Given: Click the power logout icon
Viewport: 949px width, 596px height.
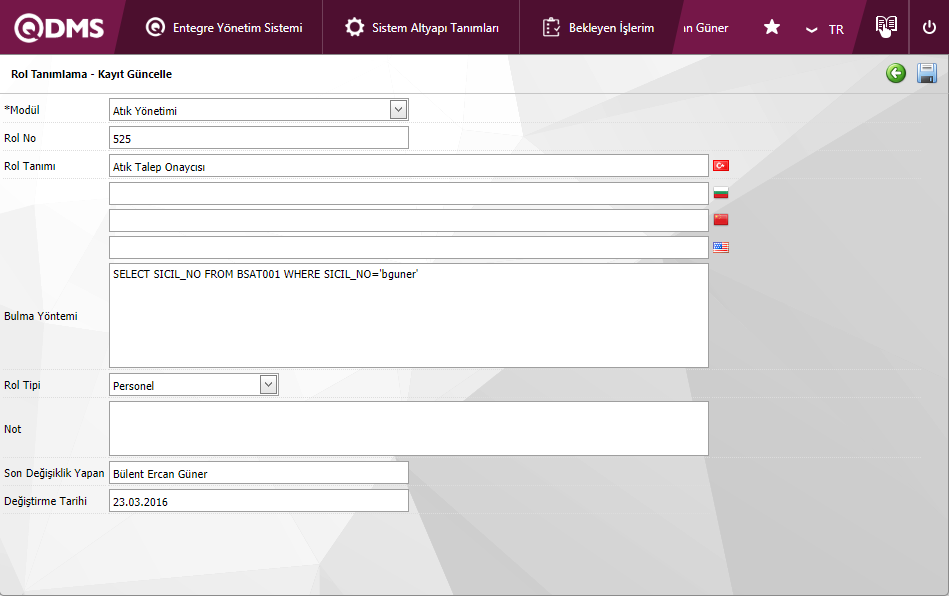Looking at the screenshot, I should 929,28.
